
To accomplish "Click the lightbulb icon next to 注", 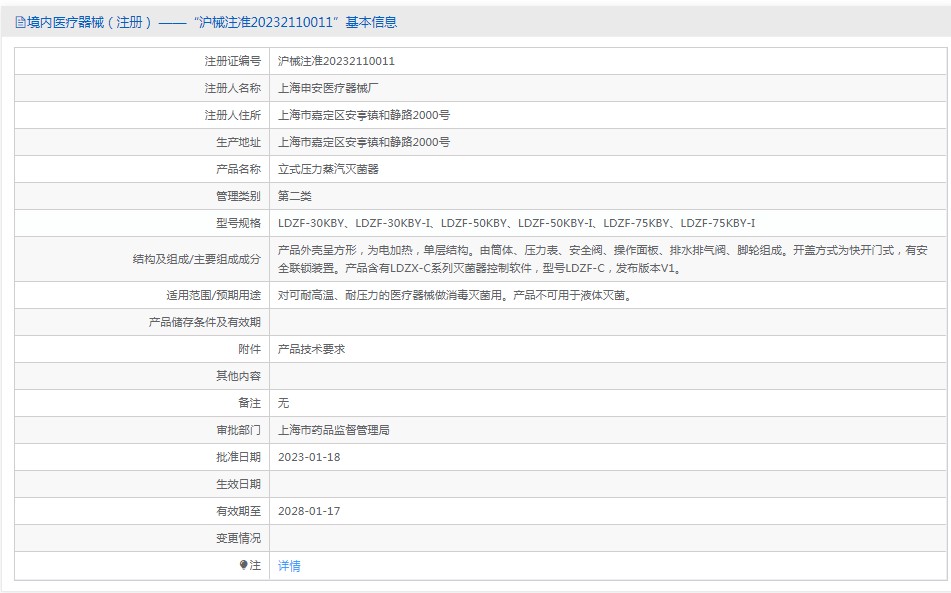I will pos(243,565).
